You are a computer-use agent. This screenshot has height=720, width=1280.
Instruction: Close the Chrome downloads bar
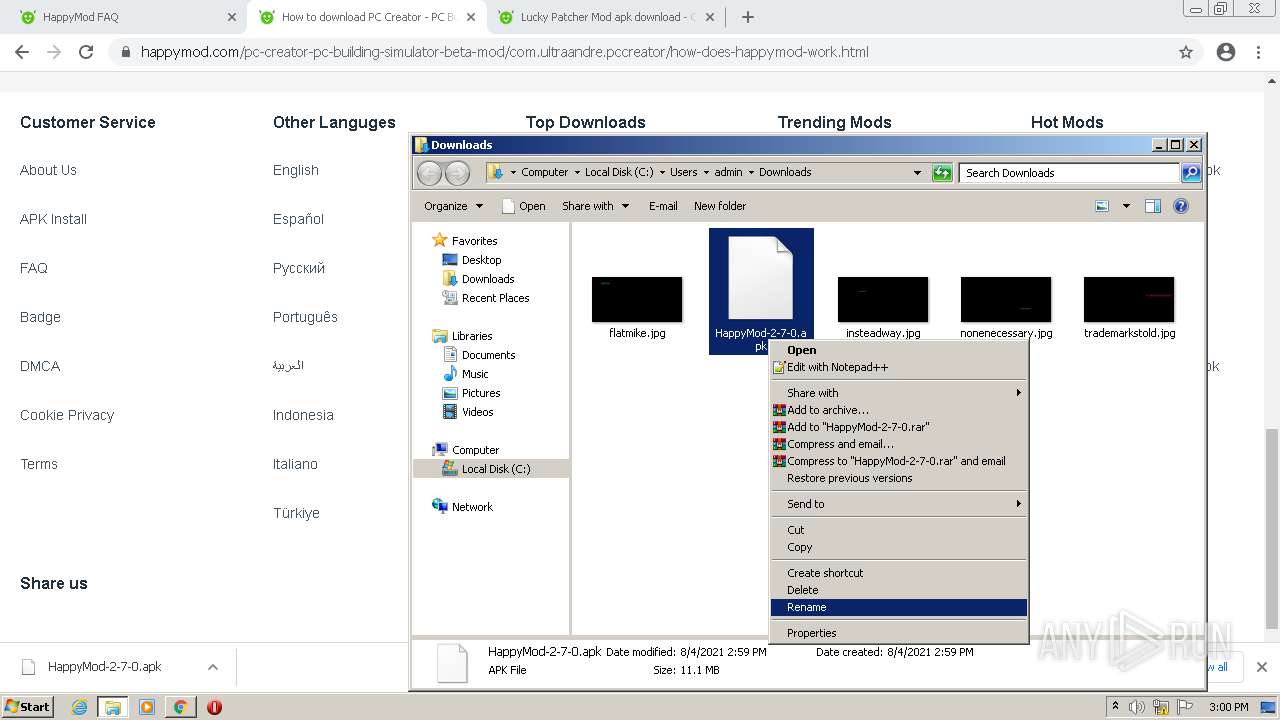1261,667
